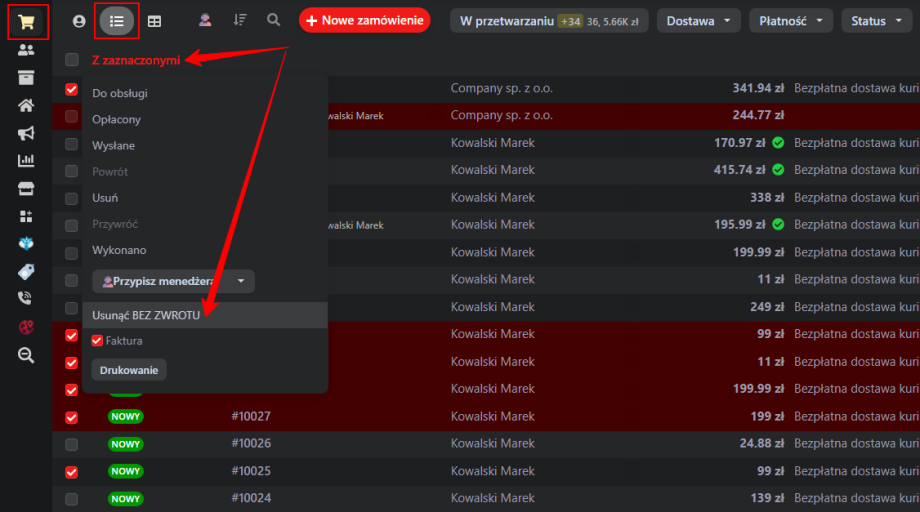920x512 pixels.
Task: Click the sort order icon
Action: [x=240, y=20]
